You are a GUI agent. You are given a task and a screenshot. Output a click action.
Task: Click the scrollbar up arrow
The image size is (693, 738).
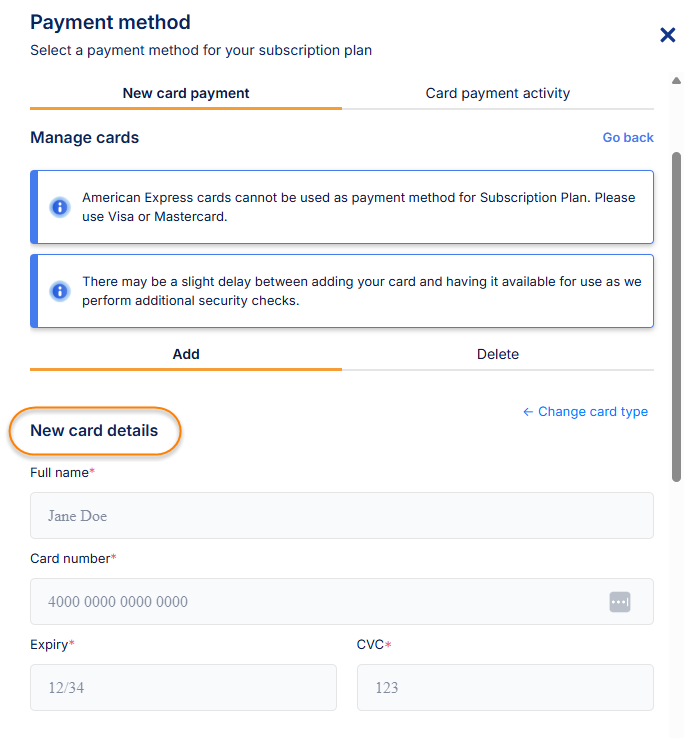(677, 80)
